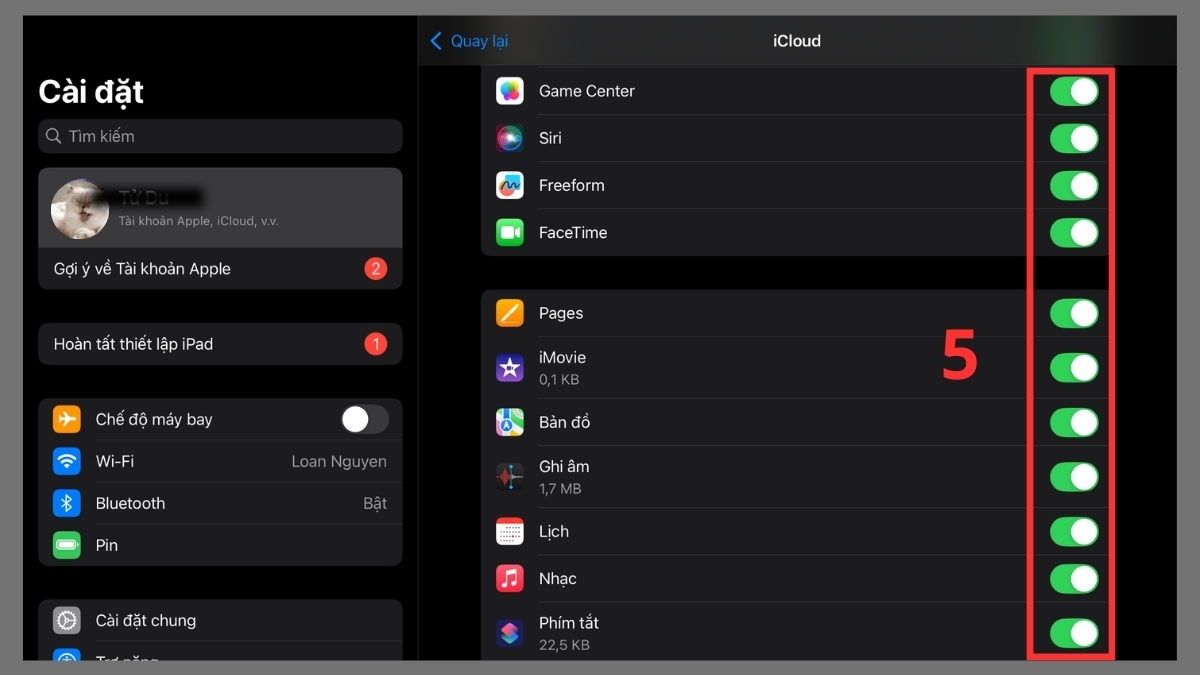This screenshot has width=1200, height=675.
Task: Select the Lịch calendar icon
Action: [x=510, y=532]
